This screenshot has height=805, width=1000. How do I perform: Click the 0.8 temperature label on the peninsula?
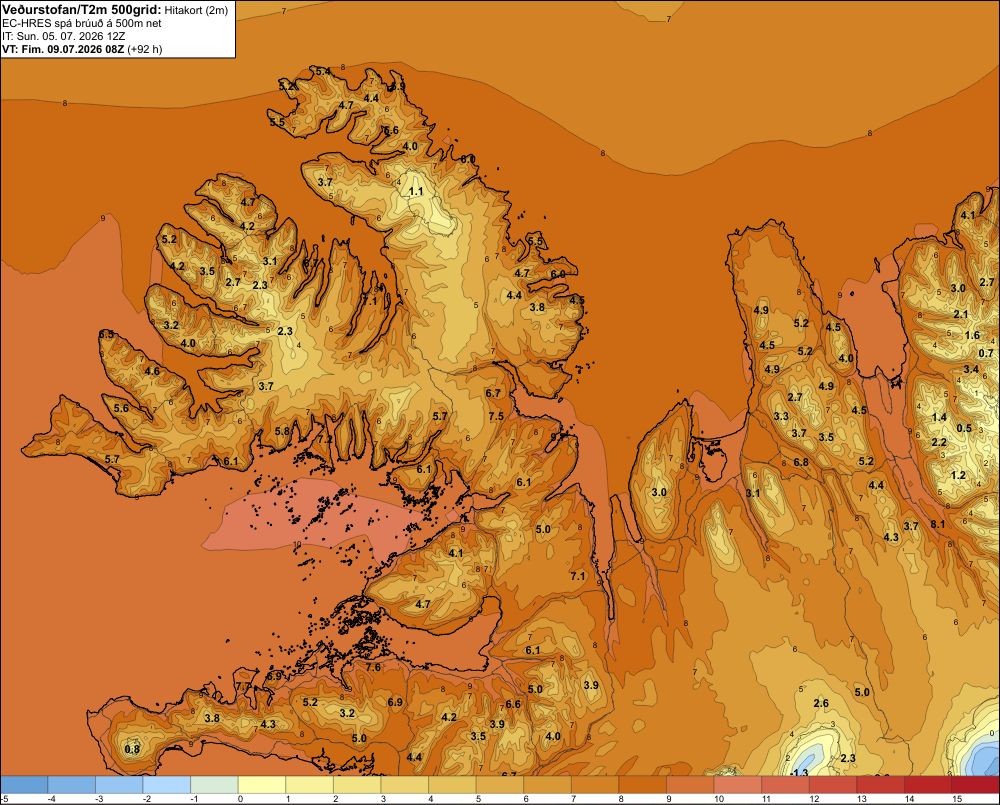pyautogui.click(x=132, y=749)
